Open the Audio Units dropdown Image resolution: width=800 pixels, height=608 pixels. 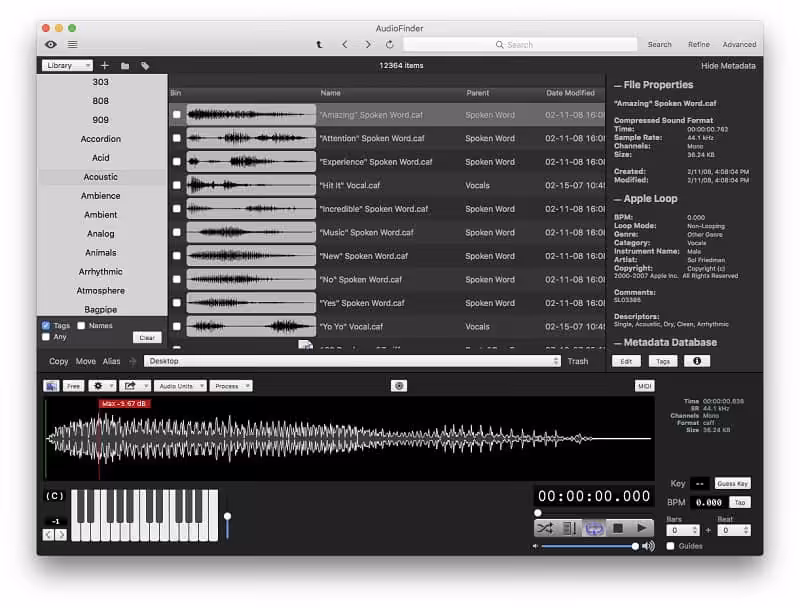(x=180, y=386)
